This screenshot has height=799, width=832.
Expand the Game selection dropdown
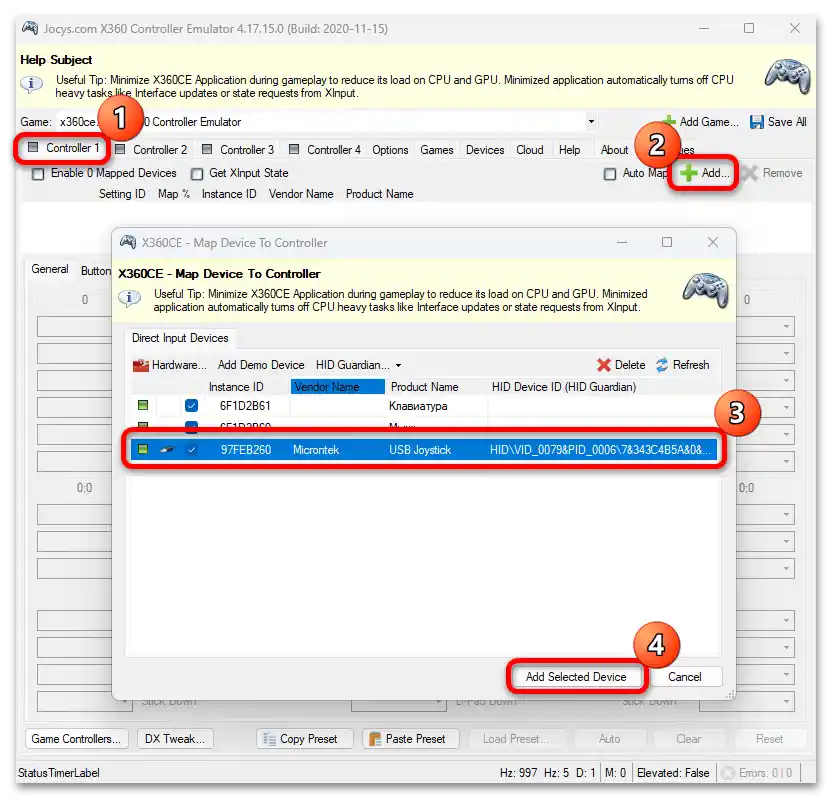coord(591,121)
